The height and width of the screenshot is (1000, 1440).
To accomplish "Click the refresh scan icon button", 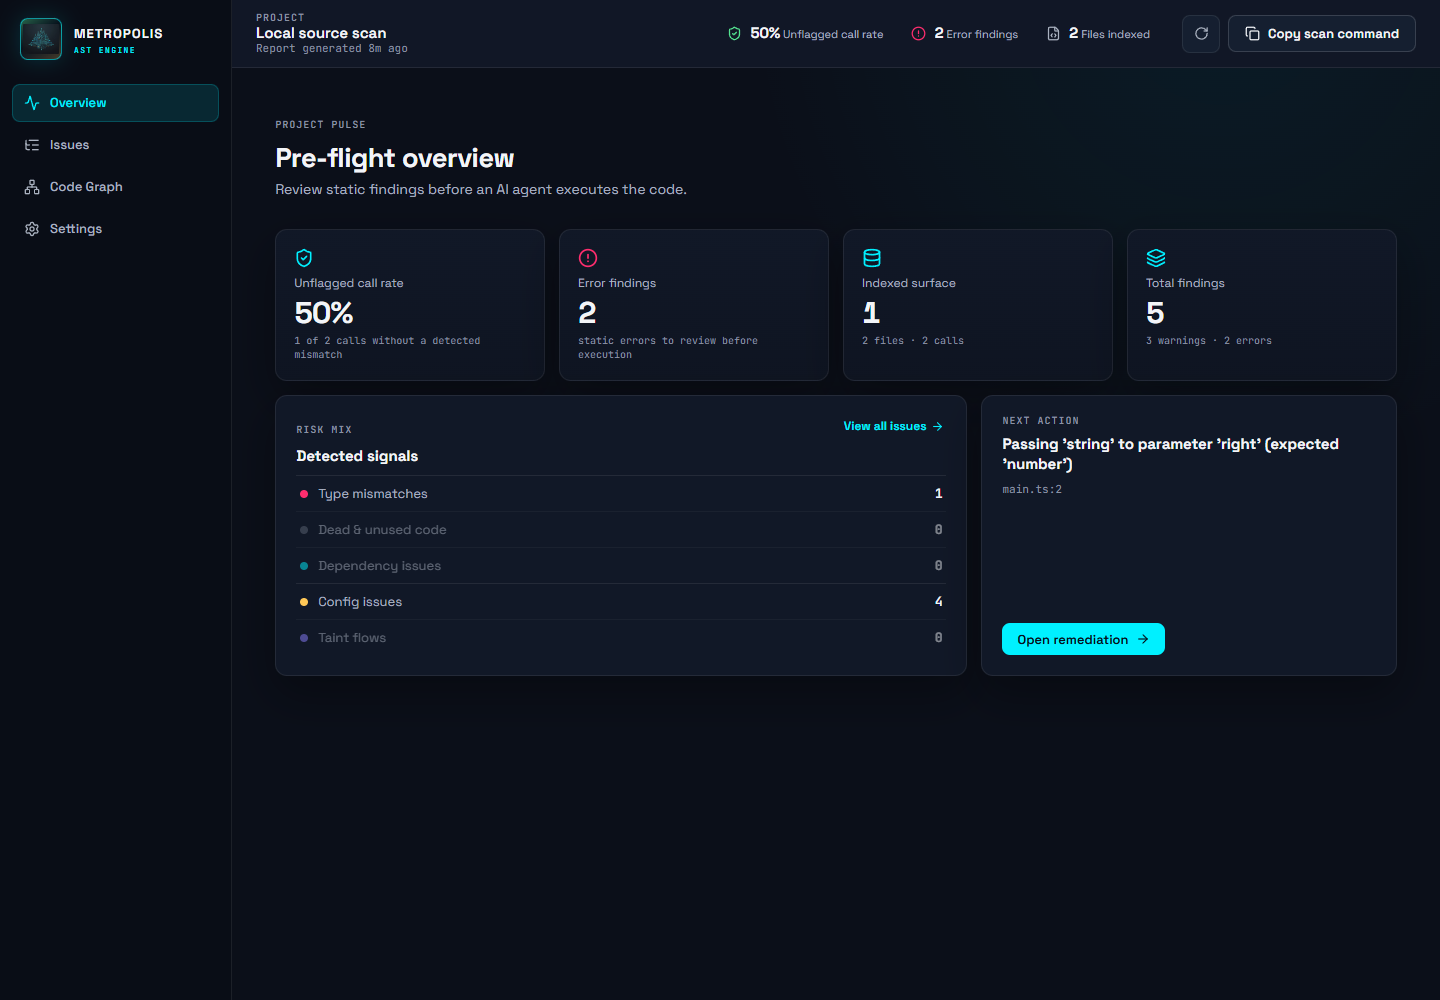I will pos(1201,34).
